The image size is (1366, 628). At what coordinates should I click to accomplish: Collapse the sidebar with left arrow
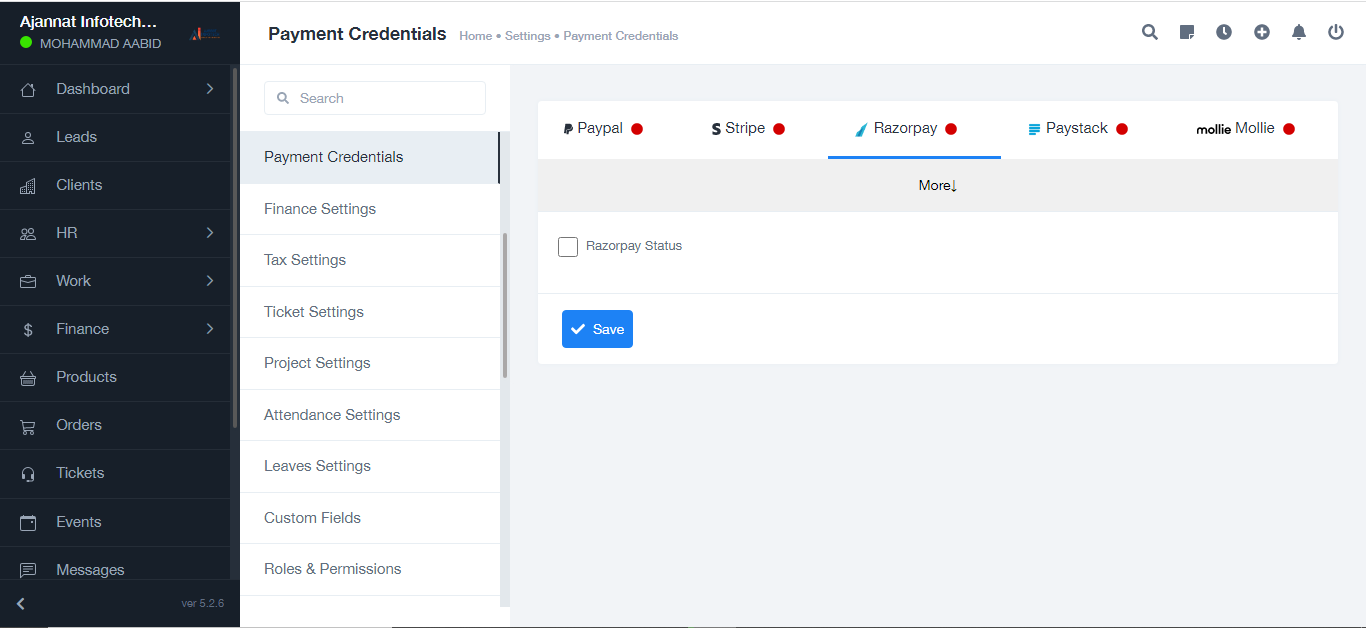21,604
